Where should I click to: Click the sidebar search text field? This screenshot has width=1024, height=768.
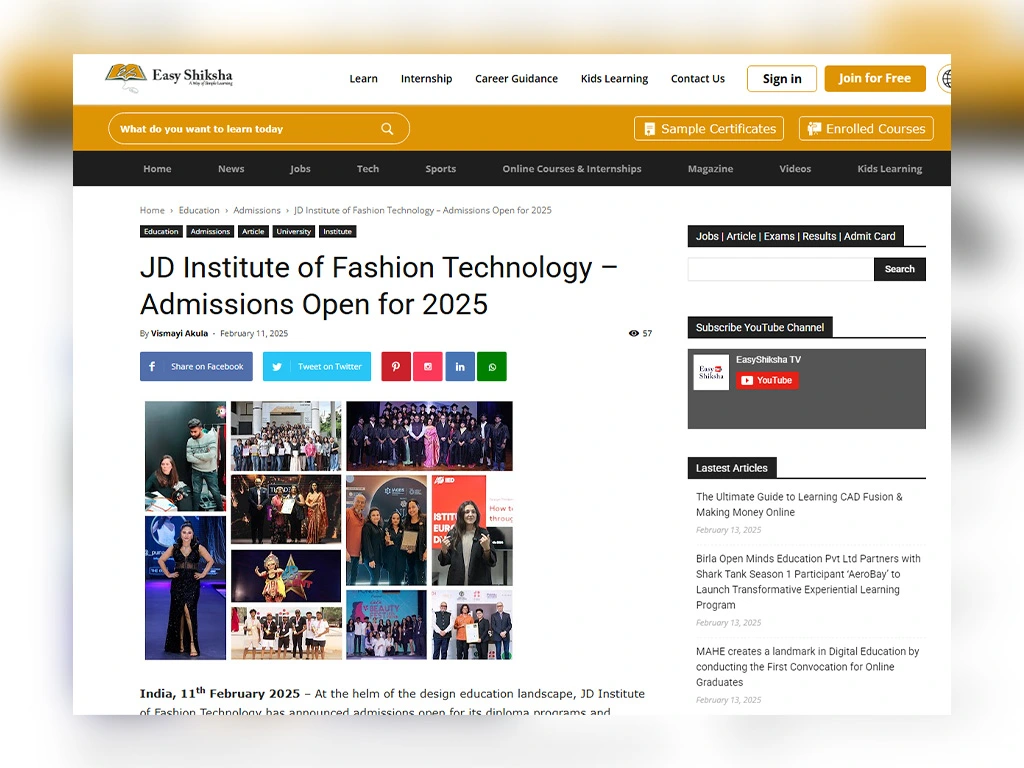780,269
